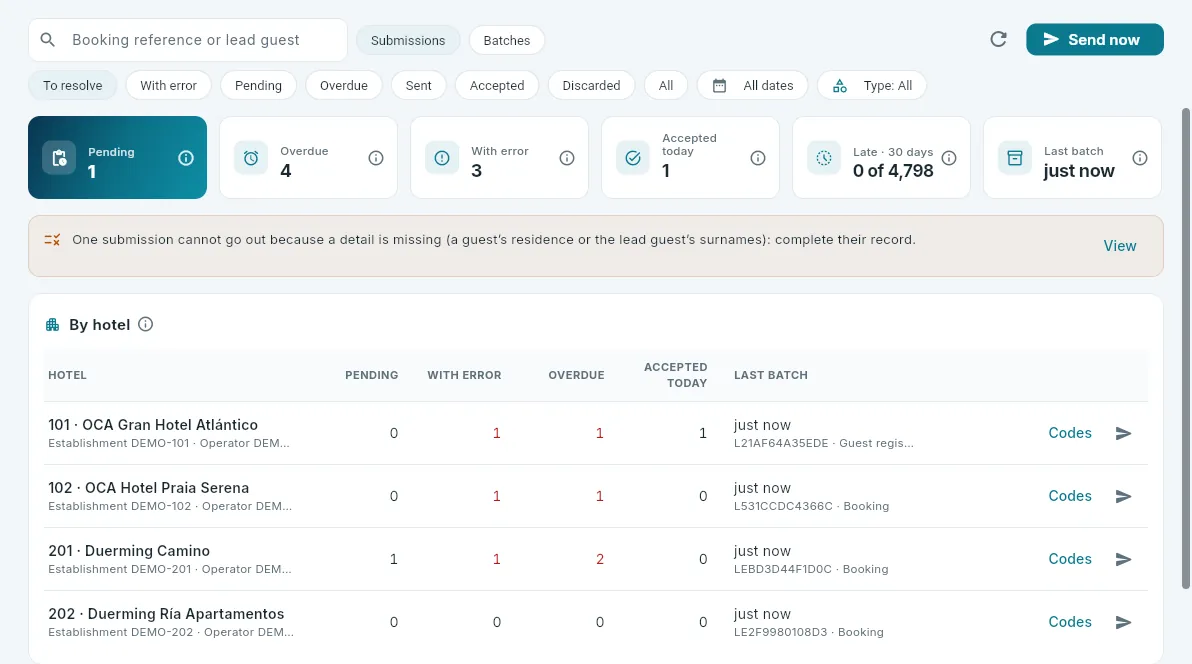Click the info icon on Overdue card
This screenshot has height=664, width=1192.
click(376, 158)
